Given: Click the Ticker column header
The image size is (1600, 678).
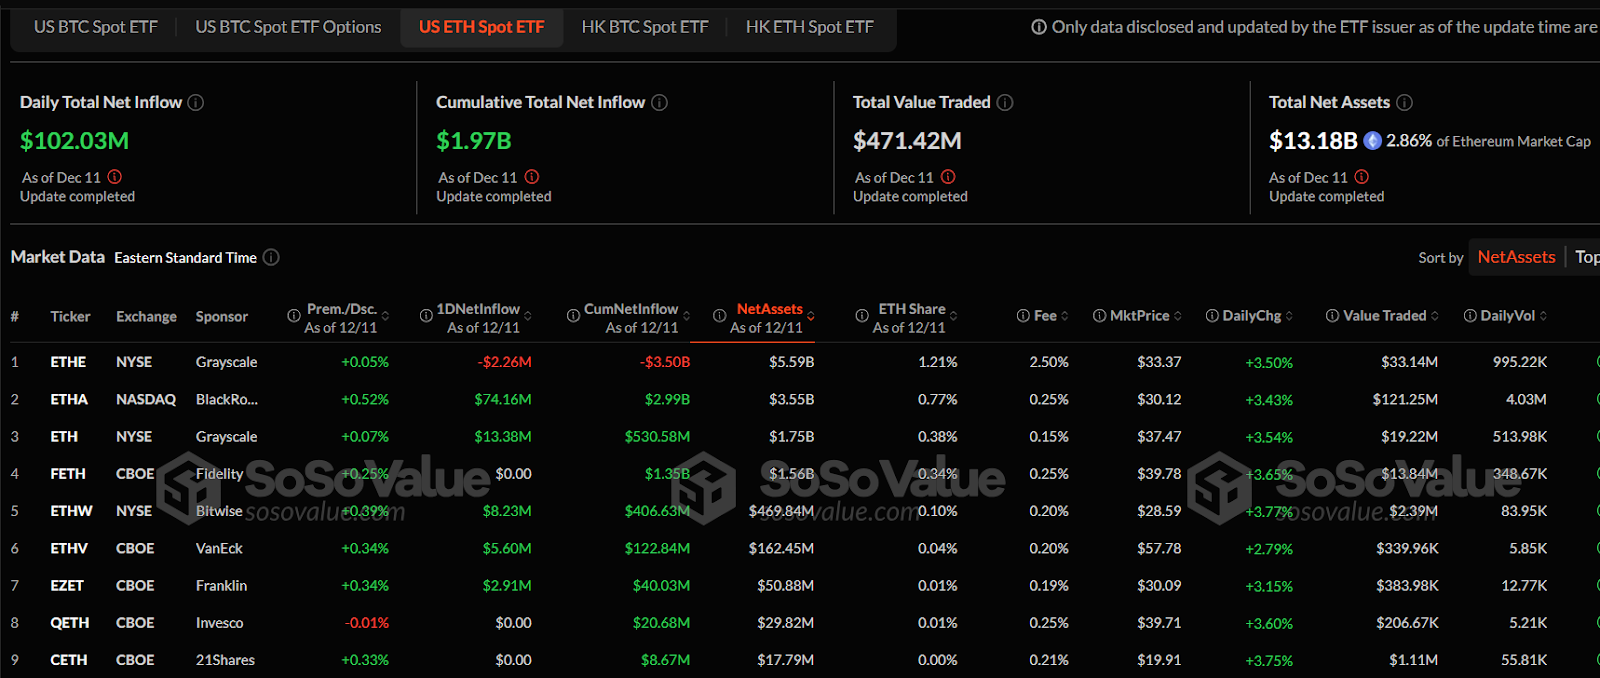Looking at the screenshot, I should [70, 316].
